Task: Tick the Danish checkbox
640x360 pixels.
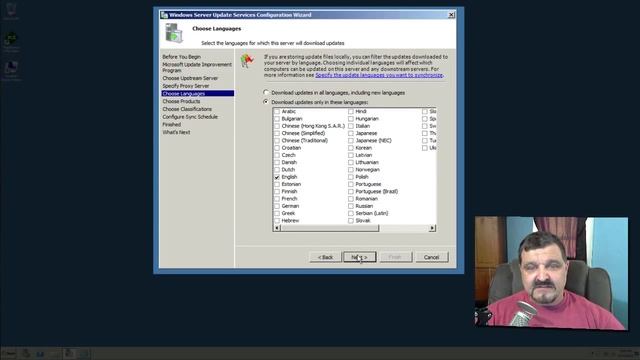Action: pos(277,162)
